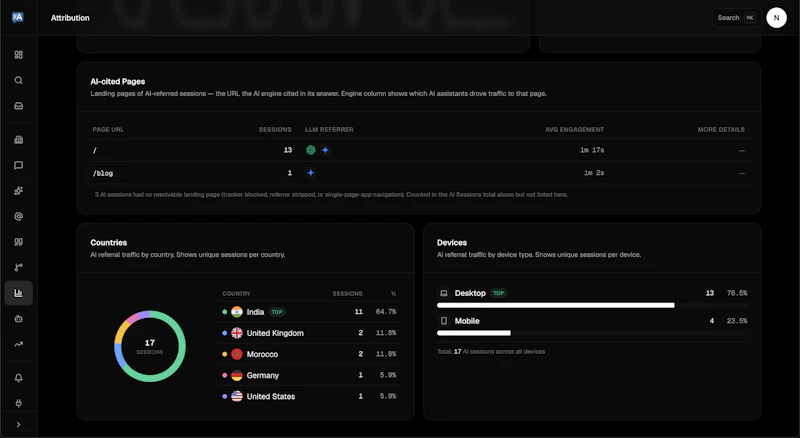Select the United Kingdom country row

309,333
